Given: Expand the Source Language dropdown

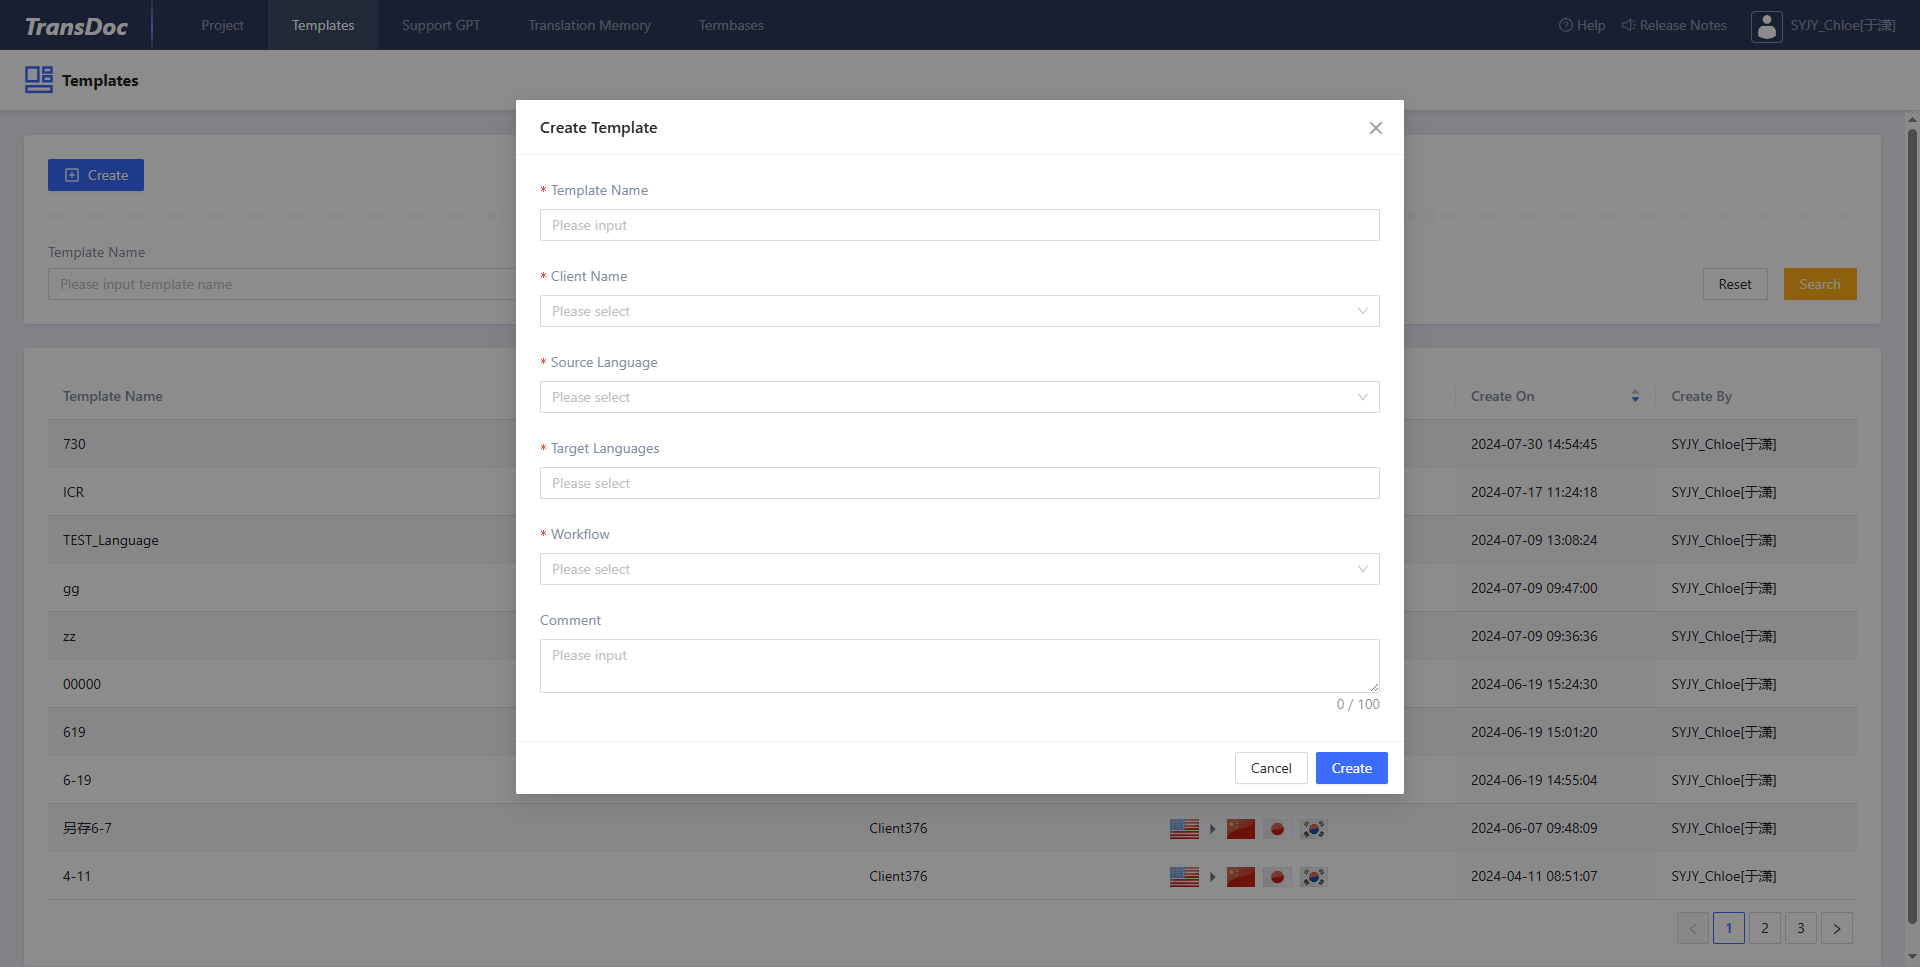Looking at the screenshot, I should [x=960, y=397].
